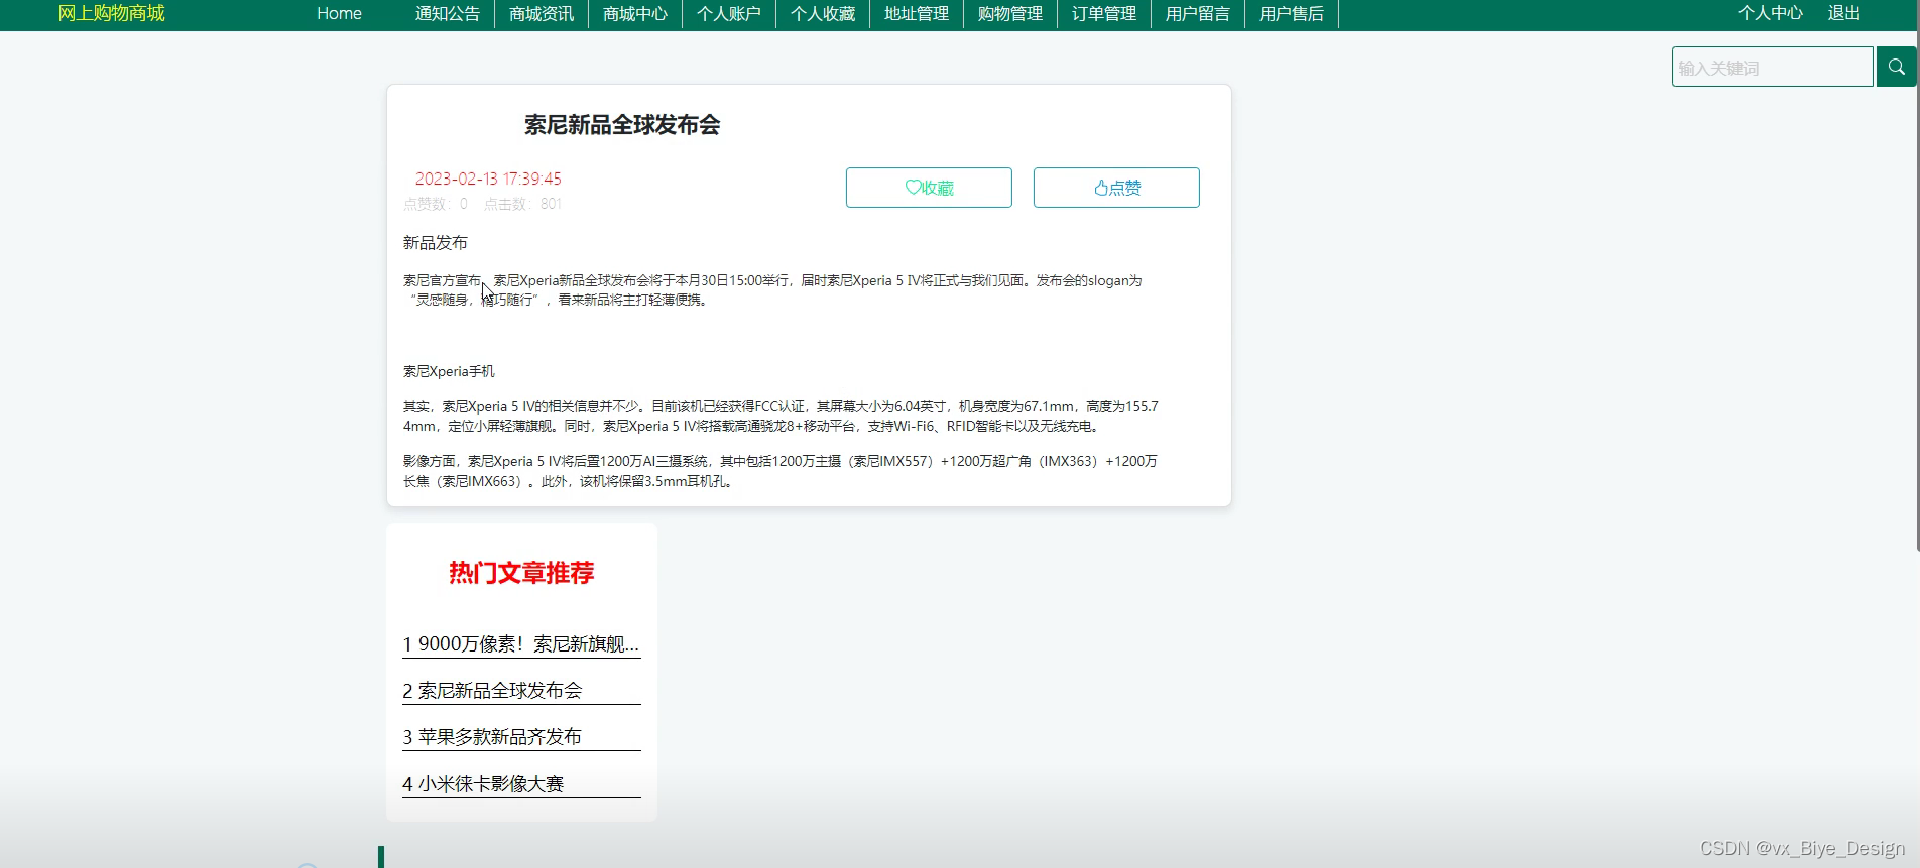Open the 通知公告 menu item
Viewport: 1920px width, 868px height.
point(447,13)
